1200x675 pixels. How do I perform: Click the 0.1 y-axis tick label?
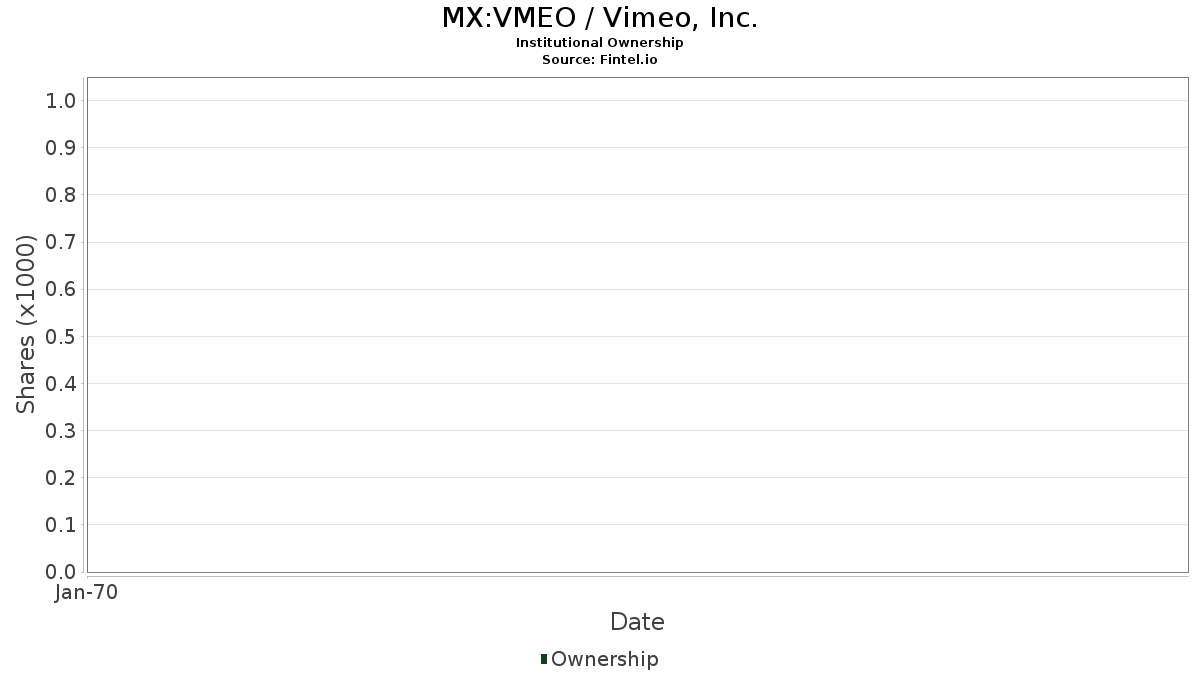[61, 525]
